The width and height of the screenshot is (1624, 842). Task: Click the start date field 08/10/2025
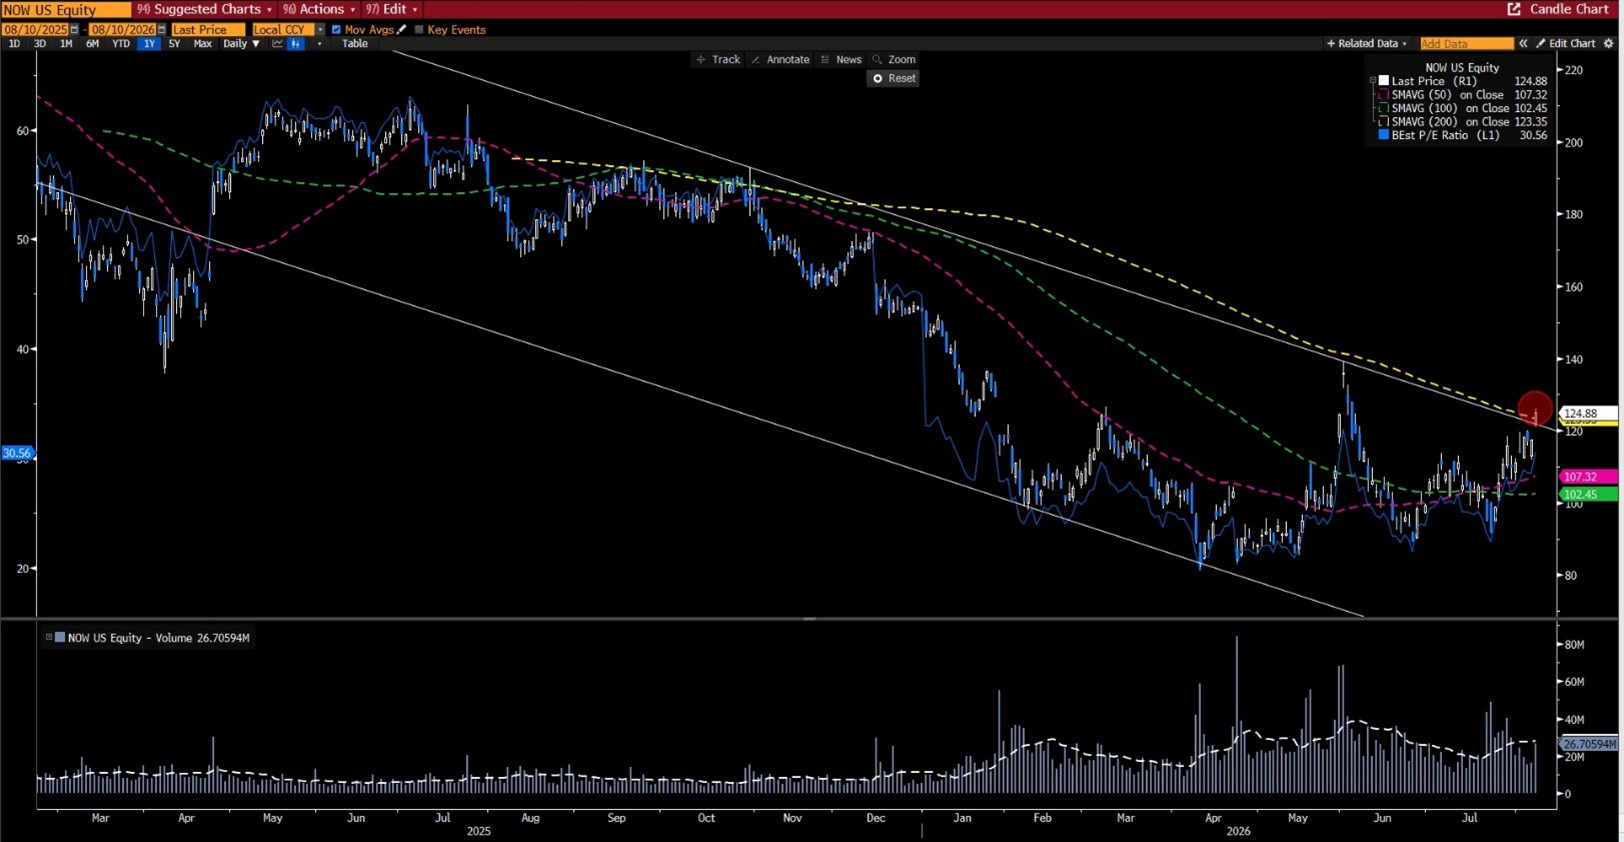[36, 30]
